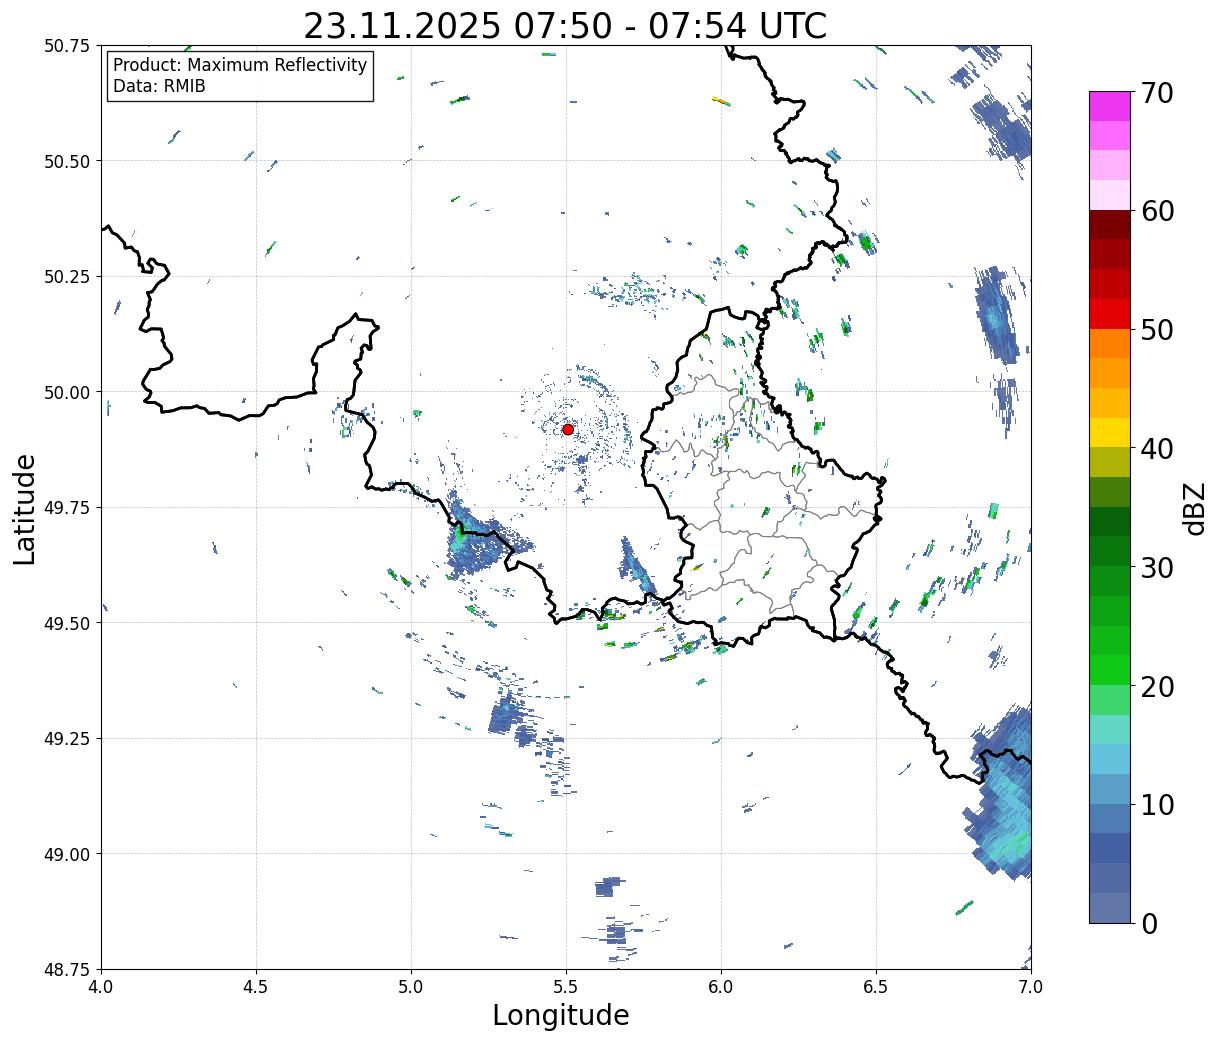Click the latitude tick label 49.50
Screen dimensions: 1219x1040
click(x=67, y=623)
